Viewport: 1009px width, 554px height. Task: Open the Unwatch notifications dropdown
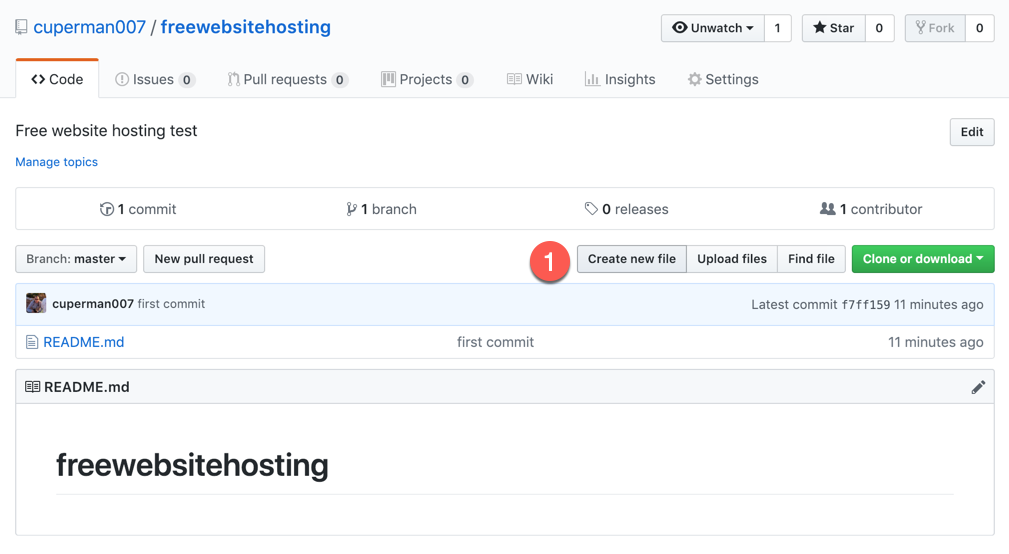(x=712, y=28)
